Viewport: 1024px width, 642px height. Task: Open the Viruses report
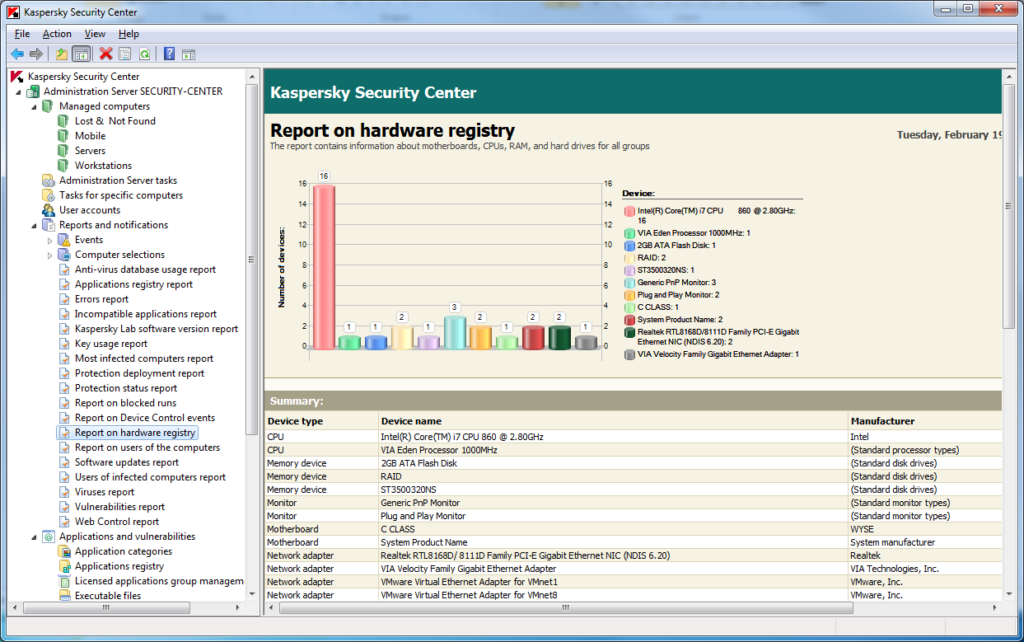tap(104, 492)
